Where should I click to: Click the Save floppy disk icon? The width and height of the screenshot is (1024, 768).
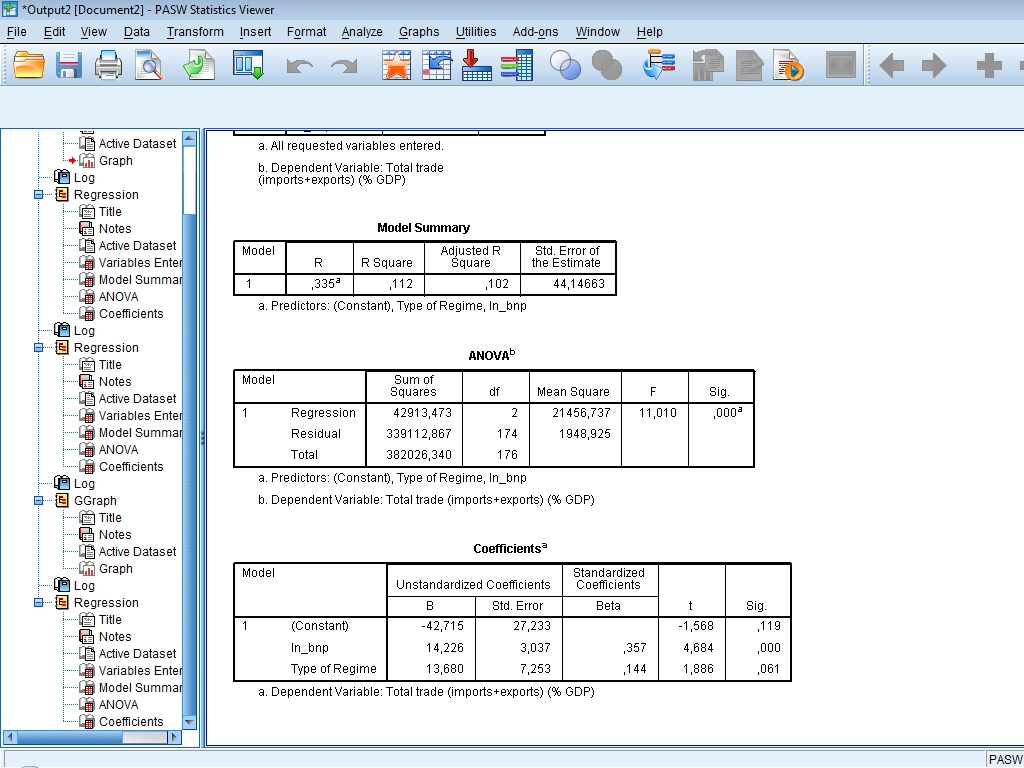[69, 66]
